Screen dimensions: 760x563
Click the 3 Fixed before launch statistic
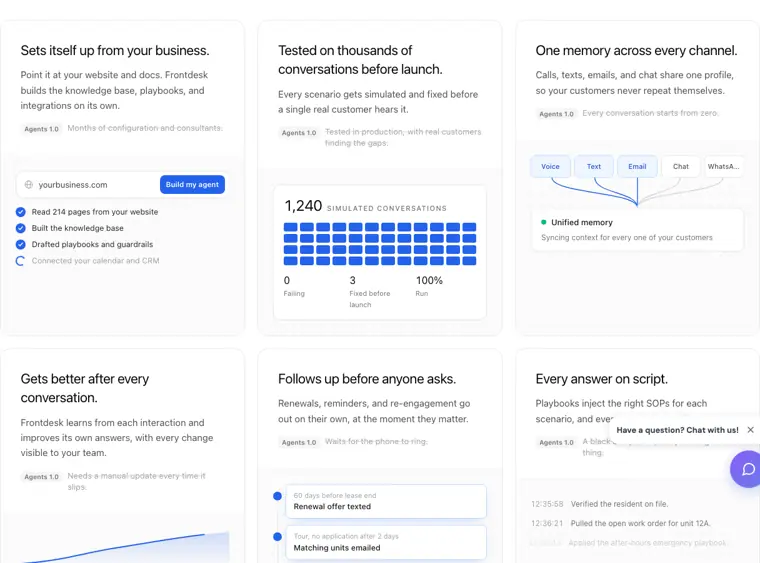pyautogui.click(x=370, y=292)
